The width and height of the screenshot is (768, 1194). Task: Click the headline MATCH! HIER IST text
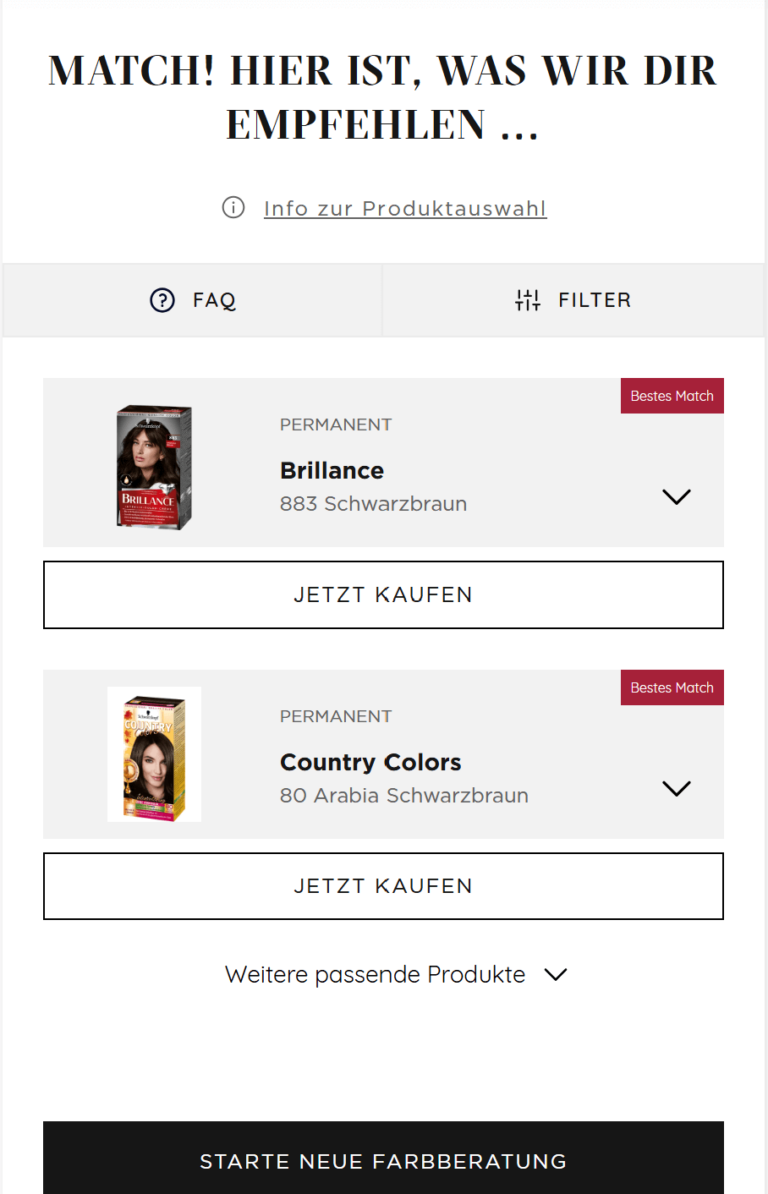[383, 97]
